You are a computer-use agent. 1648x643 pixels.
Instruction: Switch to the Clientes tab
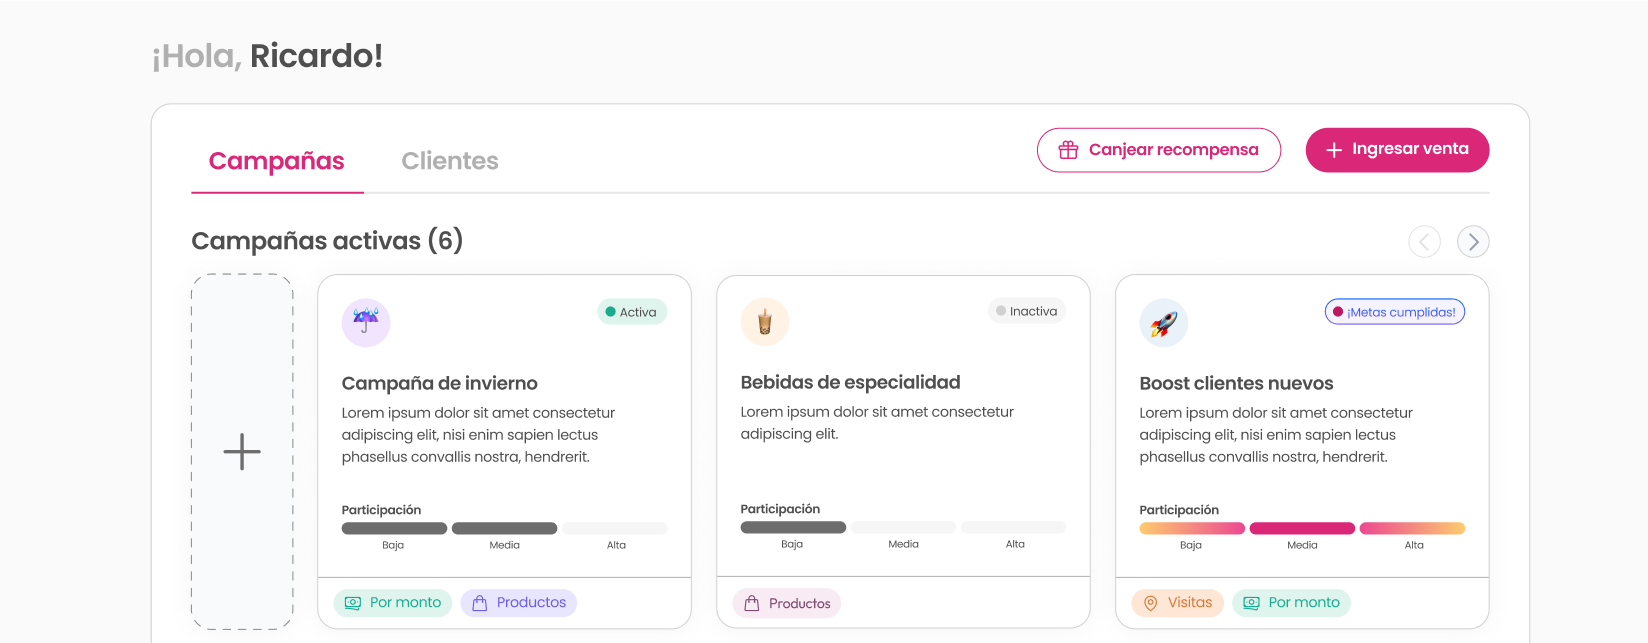pos(450,161)
